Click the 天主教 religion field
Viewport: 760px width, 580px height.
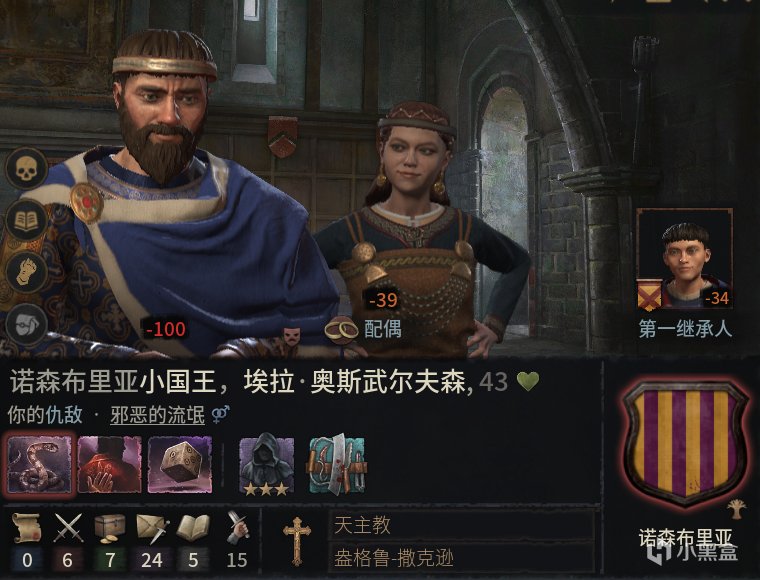[462, 525]
